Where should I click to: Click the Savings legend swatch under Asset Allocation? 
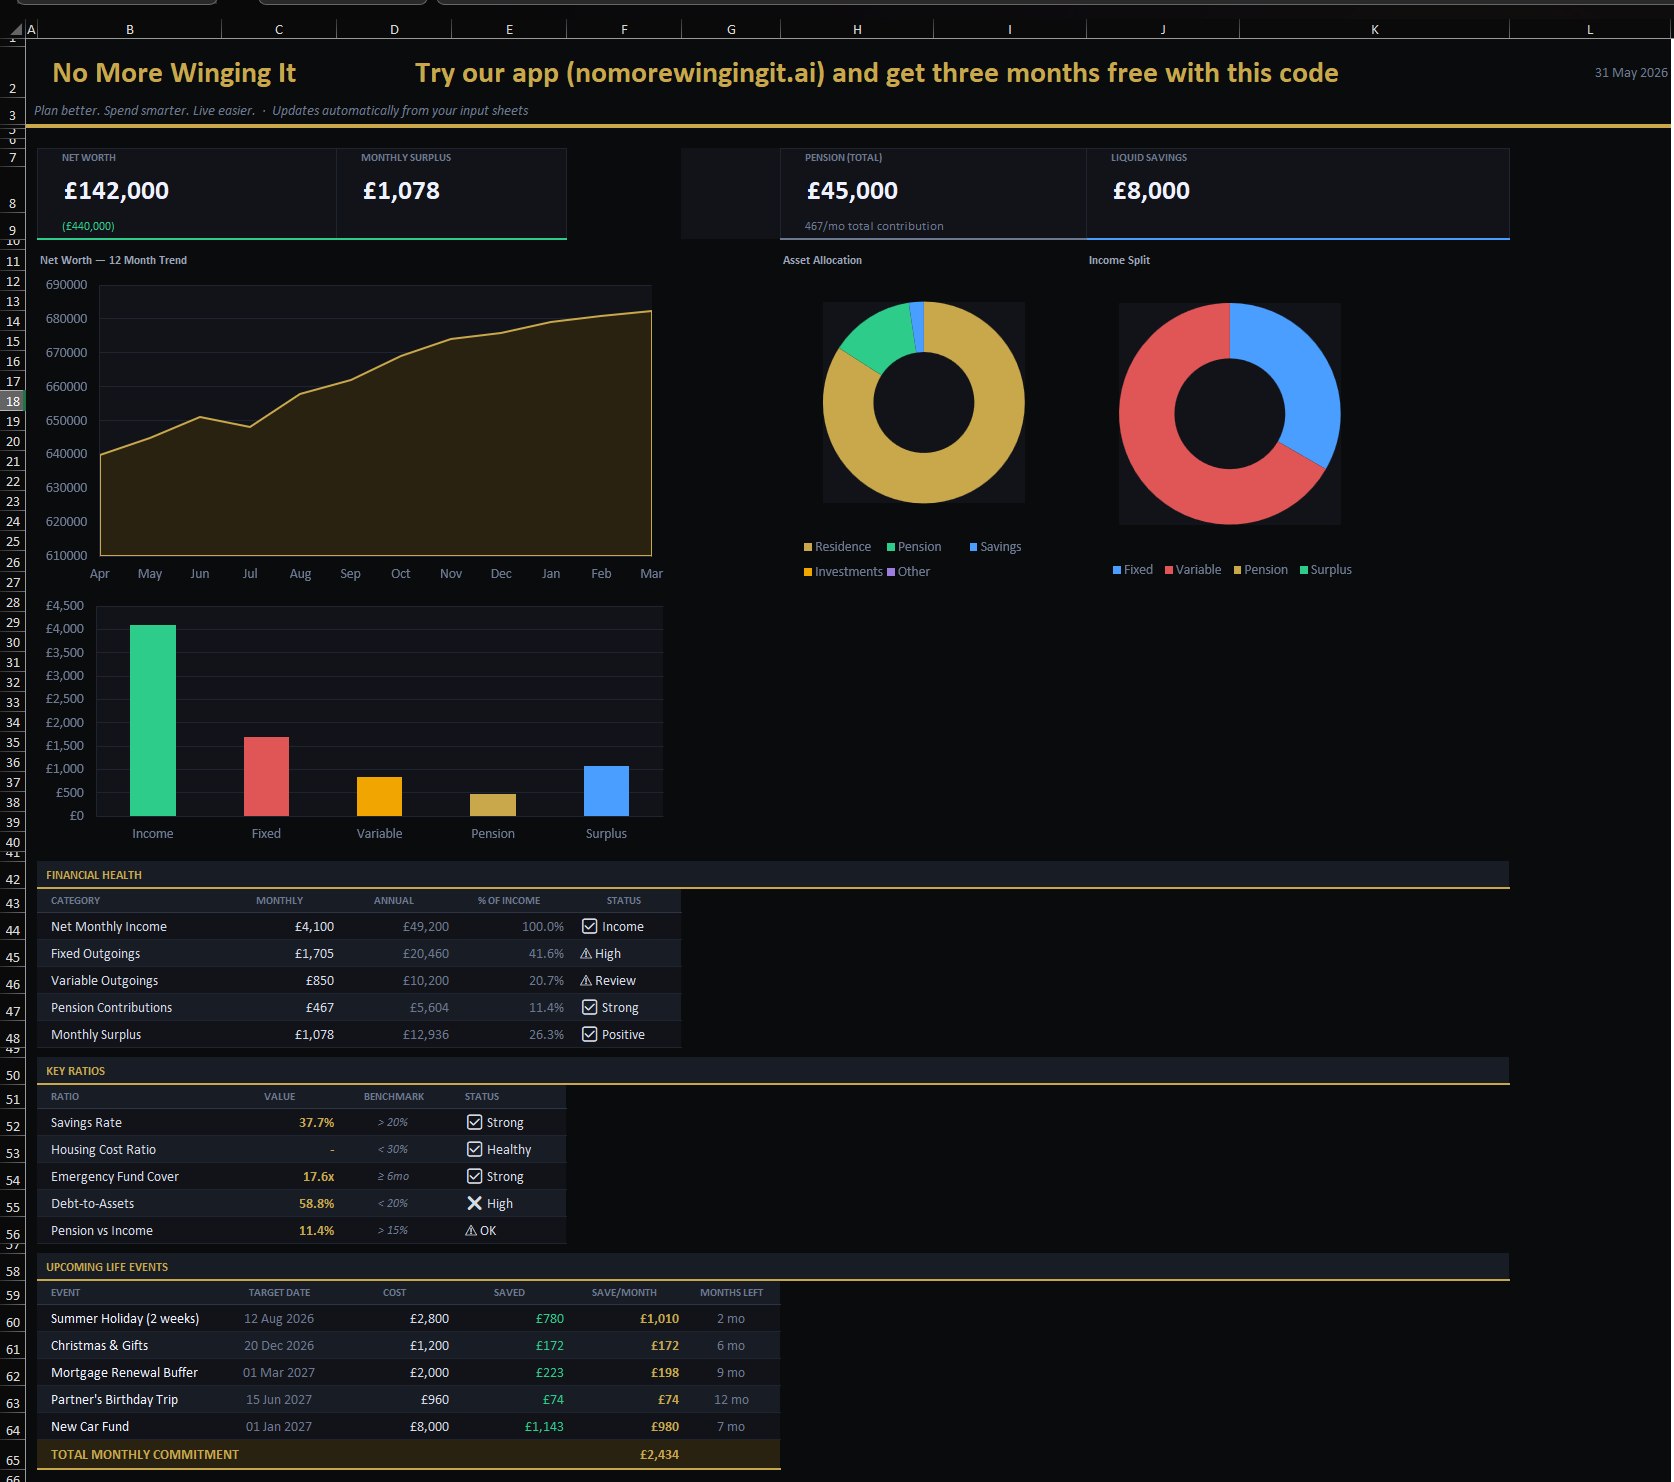[x=973, y=547]
